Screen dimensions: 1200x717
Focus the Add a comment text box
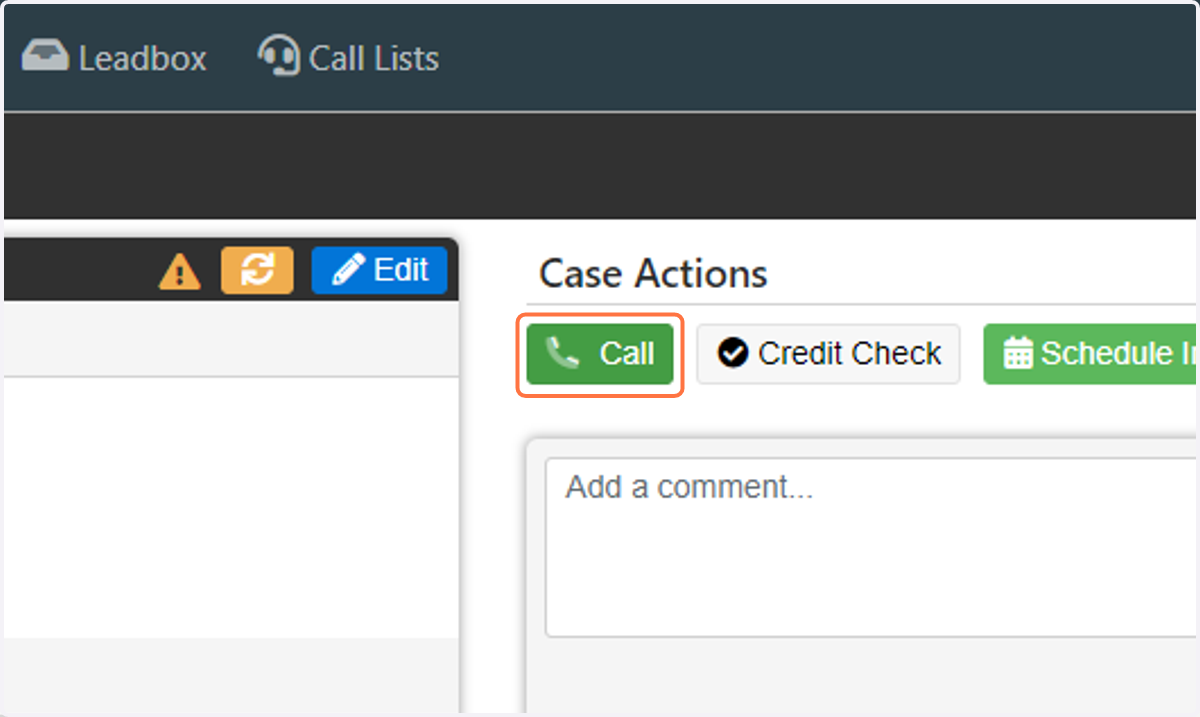coord(871,547)
